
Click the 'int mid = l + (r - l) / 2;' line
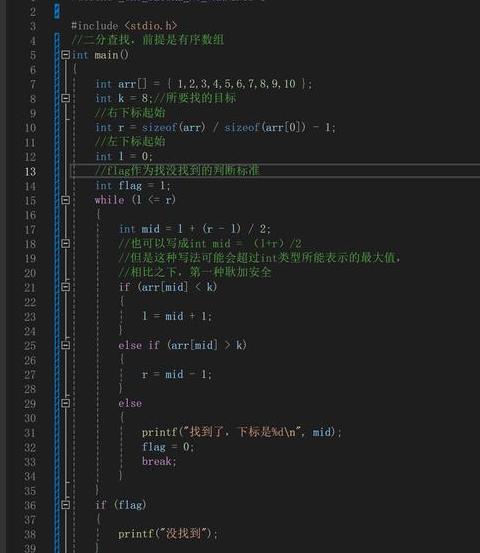point(195,229)
